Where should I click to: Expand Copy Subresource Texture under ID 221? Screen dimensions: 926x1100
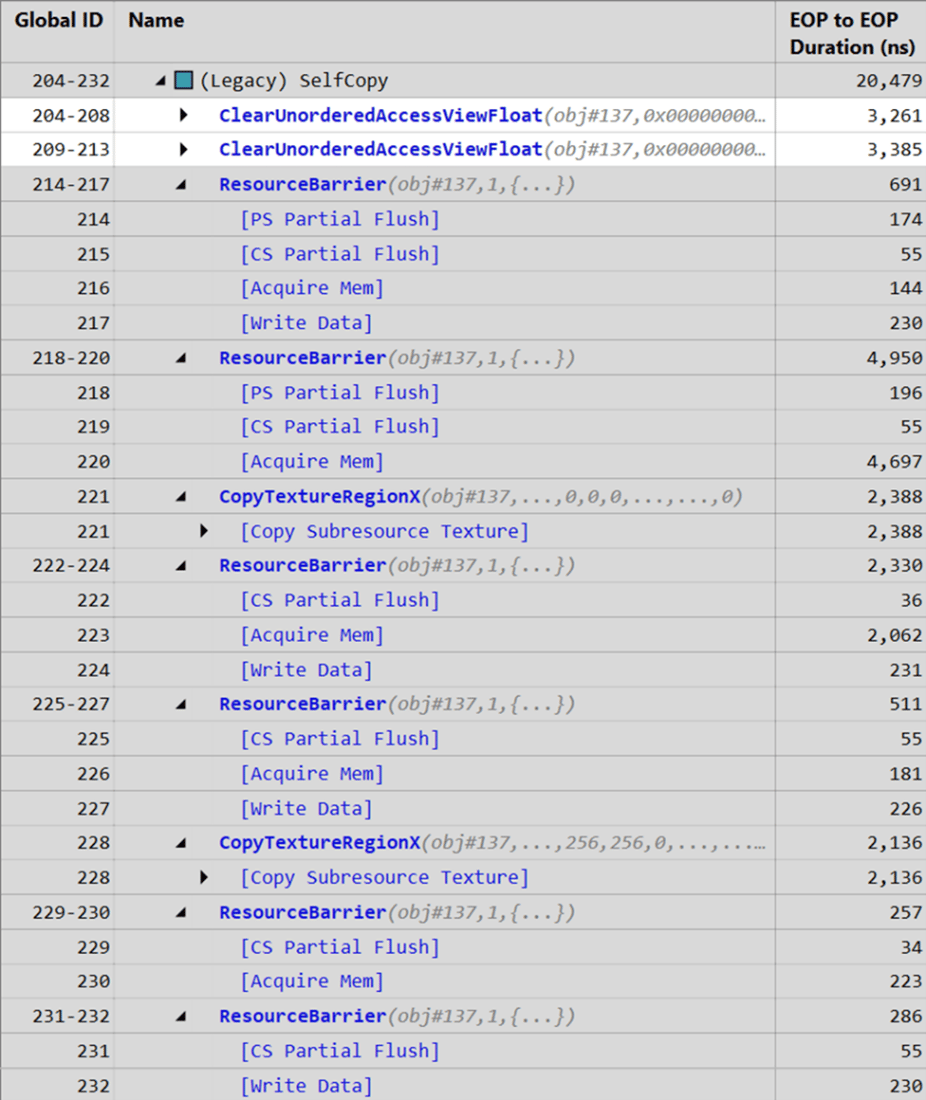point(203,530)
